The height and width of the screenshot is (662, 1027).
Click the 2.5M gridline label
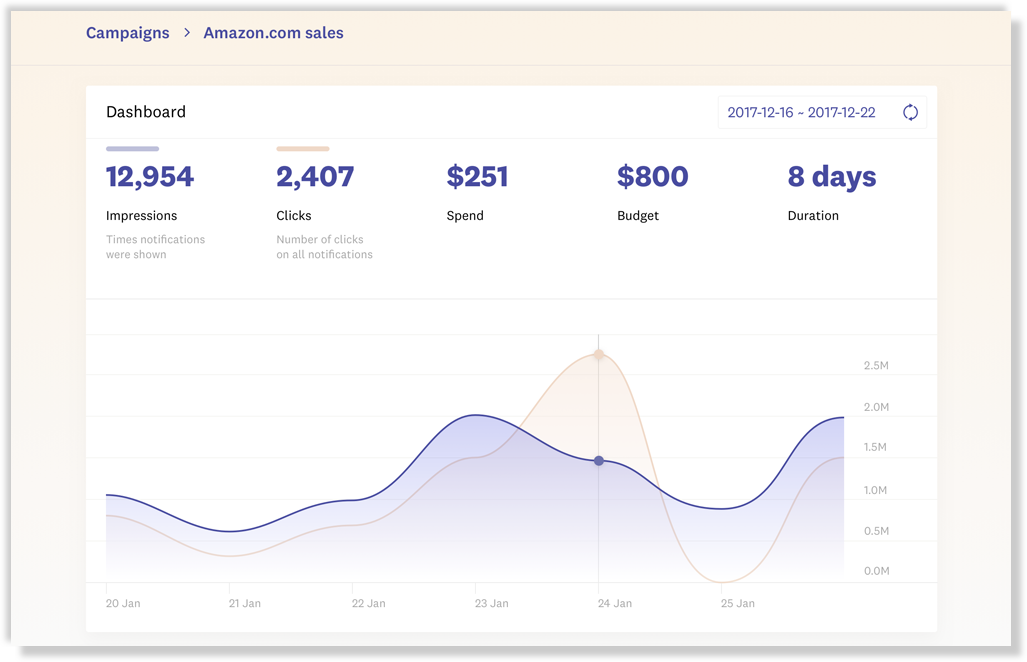[875, 365]
